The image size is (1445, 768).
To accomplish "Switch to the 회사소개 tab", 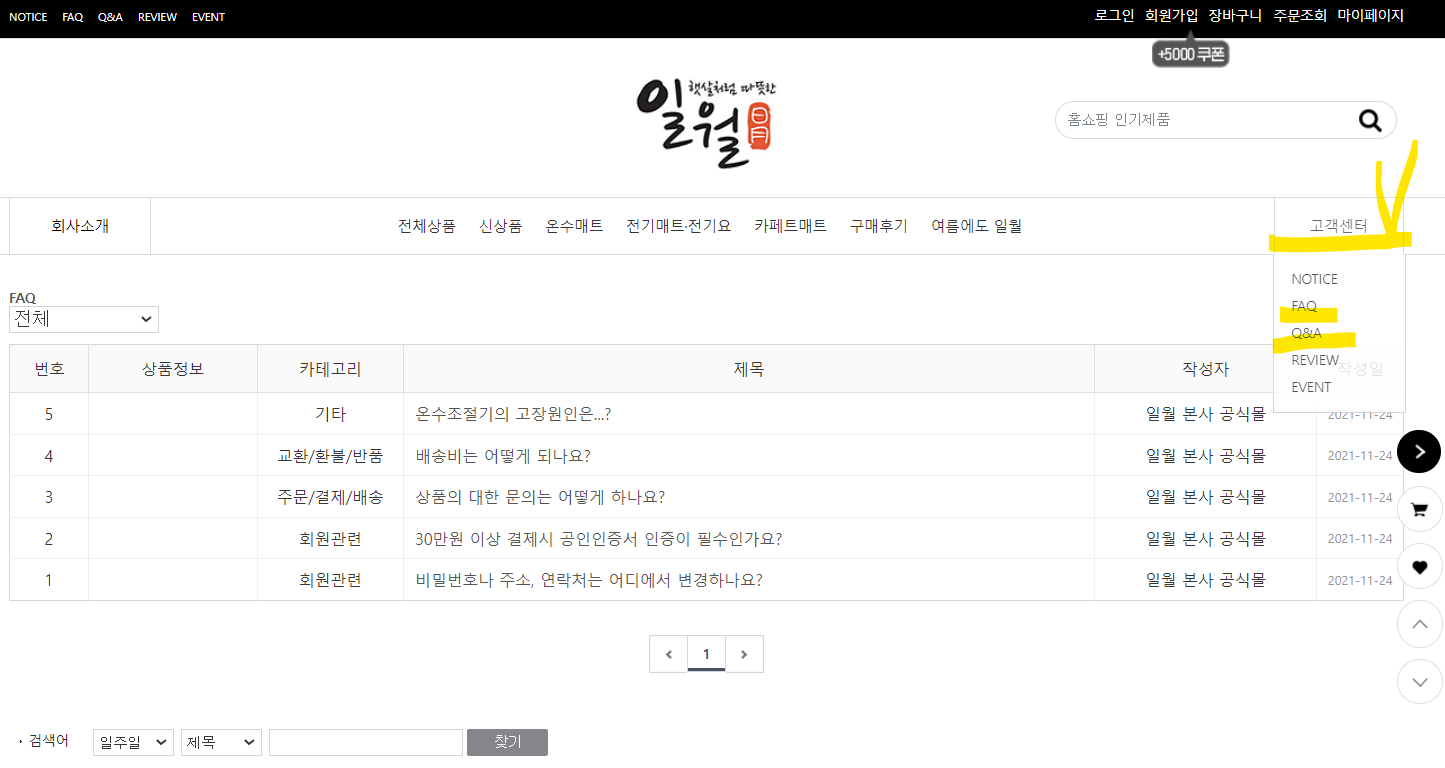I will tap(79, 226).
